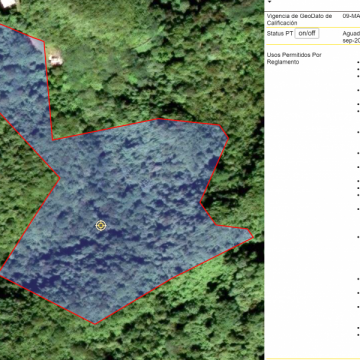
Task: Select the Vigencia de GeoDato de Calificación label
Action: point(299,19)
